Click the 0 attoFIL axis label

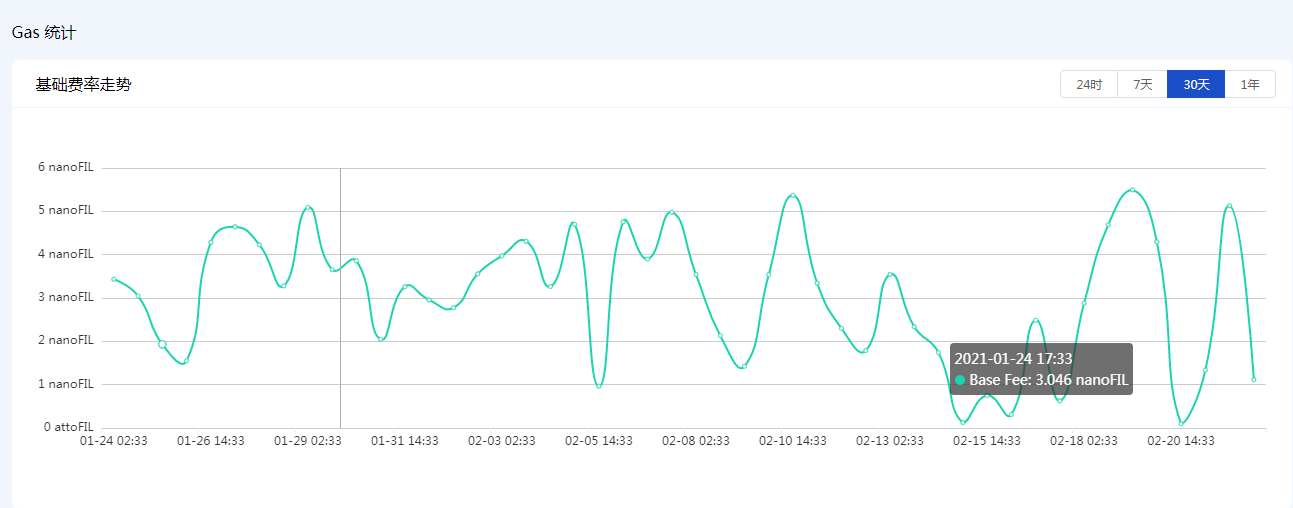[x=68, y=427]
